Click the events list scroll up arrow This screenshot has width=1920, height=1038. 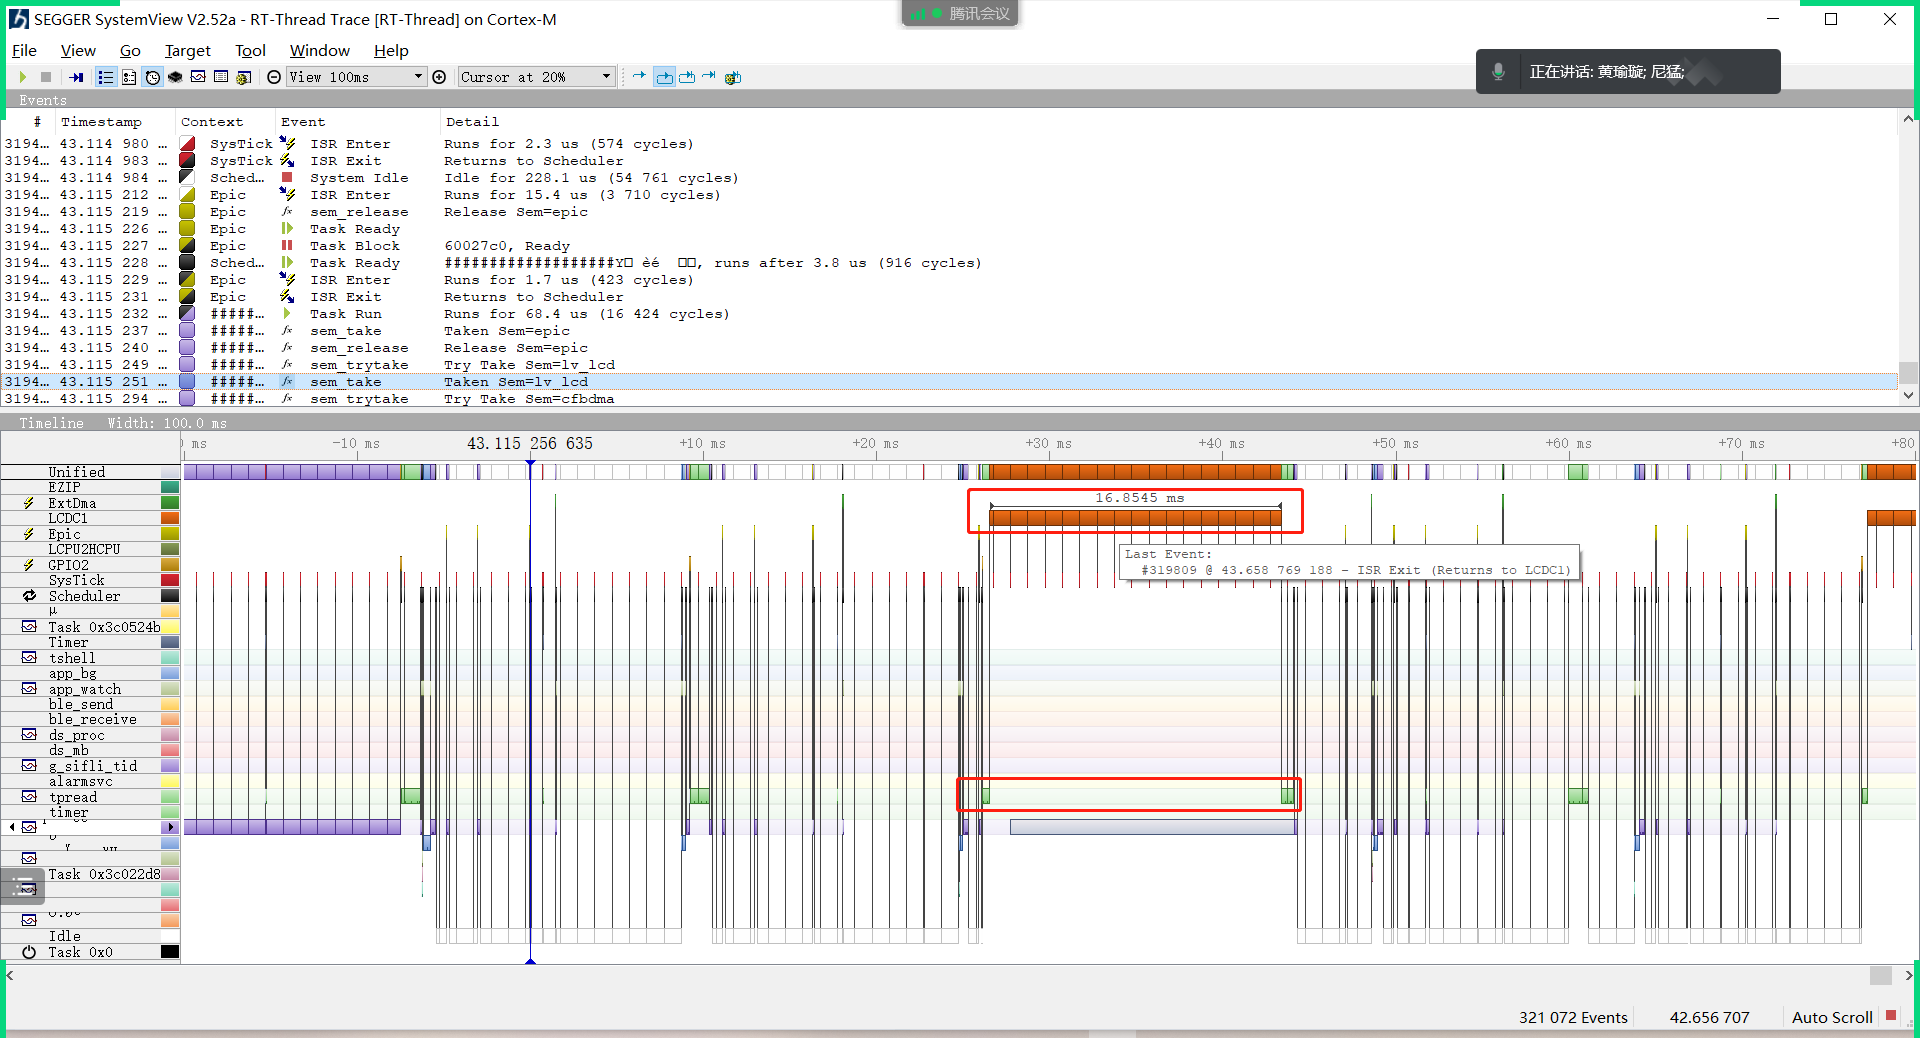(x=1908, y=119)
